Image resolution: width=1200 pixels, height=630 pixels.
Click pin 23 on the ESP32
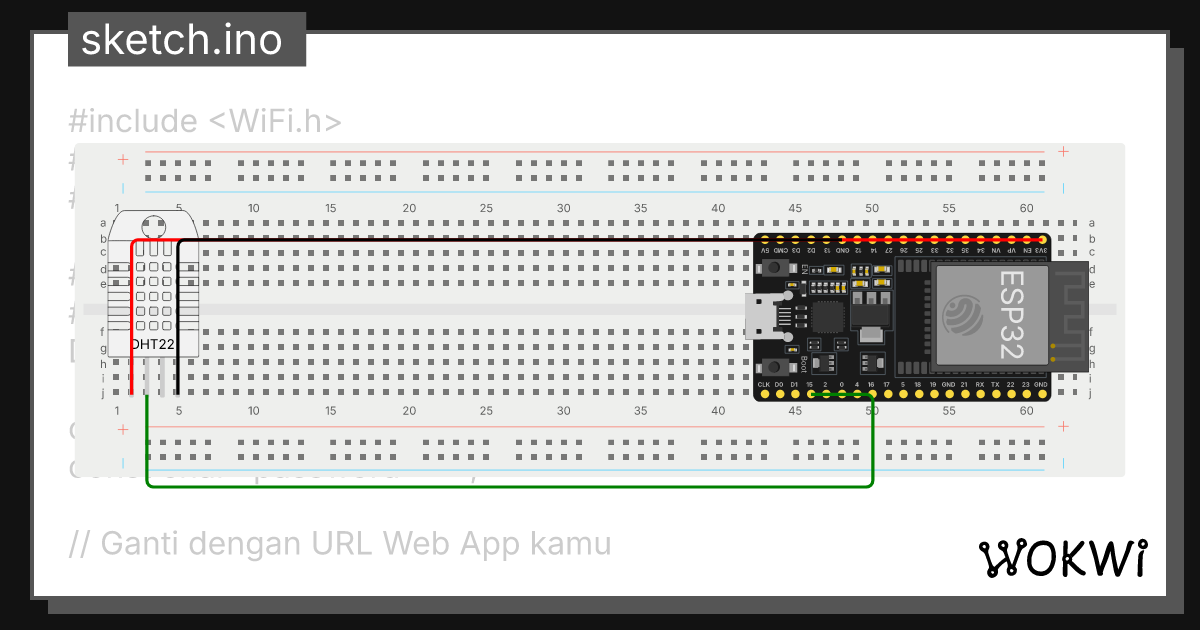click(x=1026, y=395)
